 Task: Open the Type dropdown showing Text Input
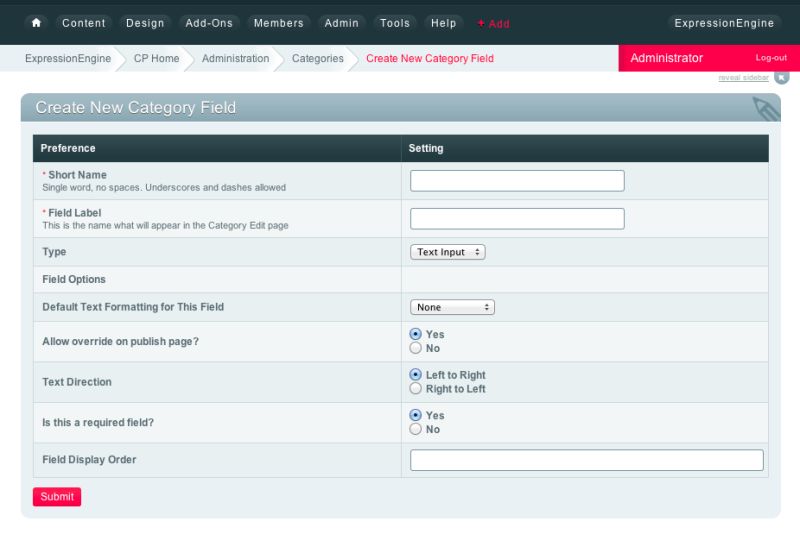tap(447, 252)
